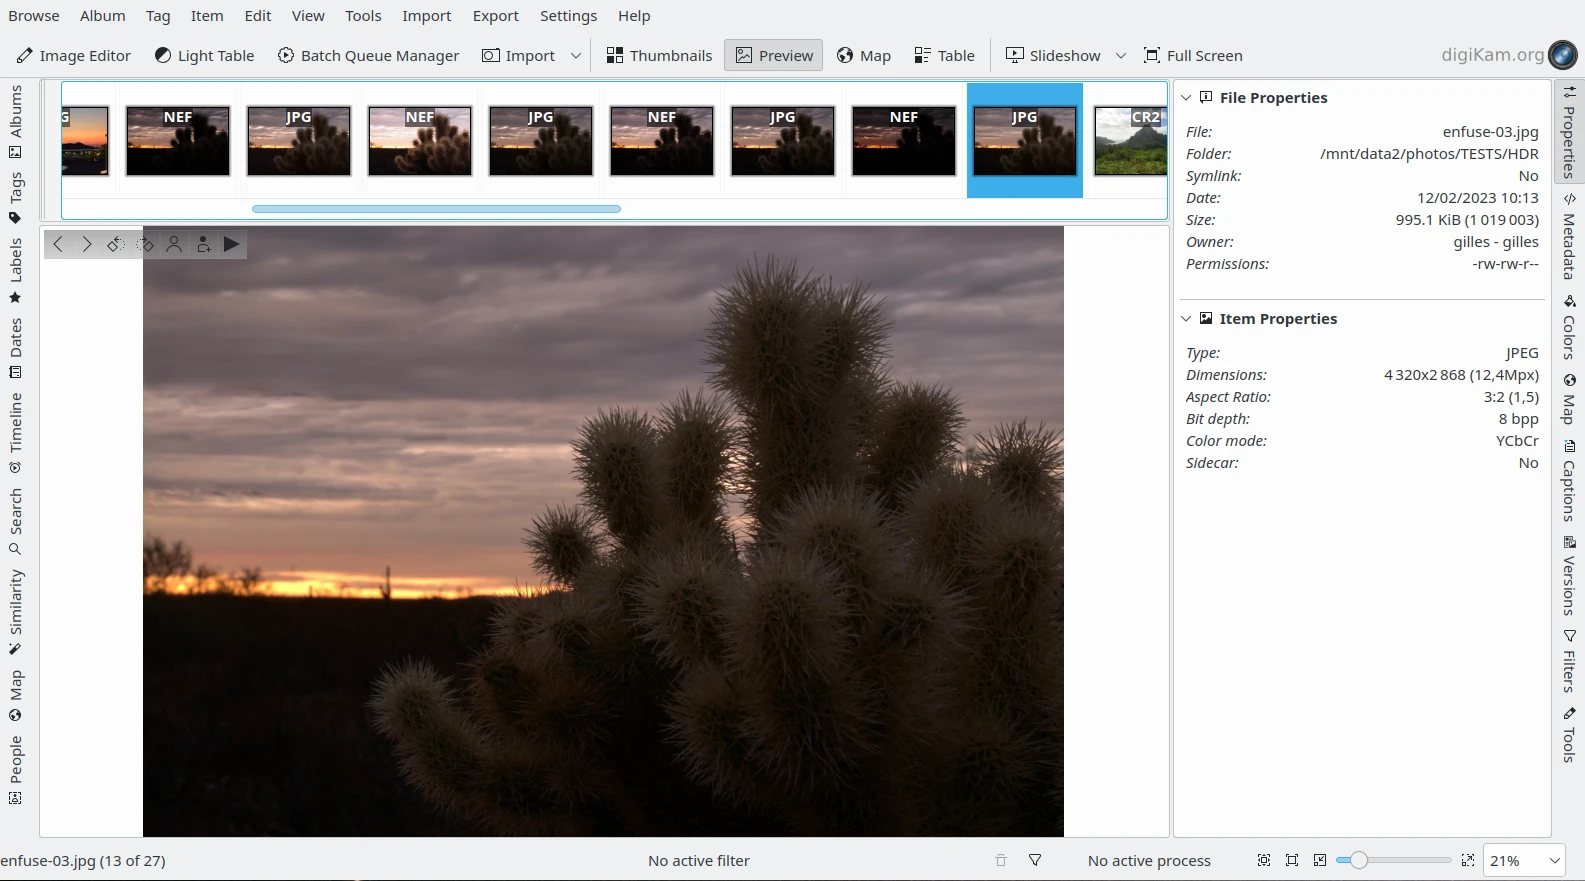Open the Light Table
The height and width of the screenshot is (881, 1585).
click(204, 56)
